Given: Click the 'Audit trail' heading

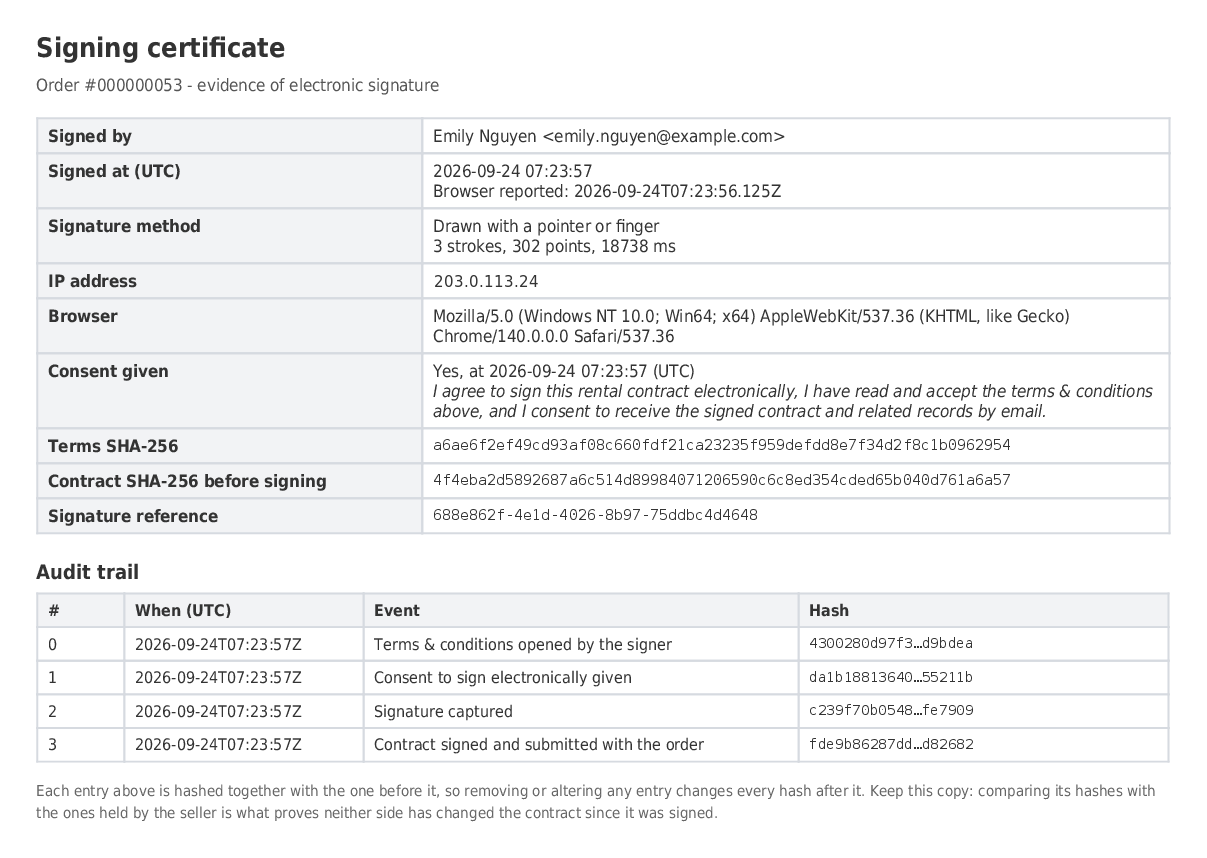Looking at the screenshot, I should point(88,572).
